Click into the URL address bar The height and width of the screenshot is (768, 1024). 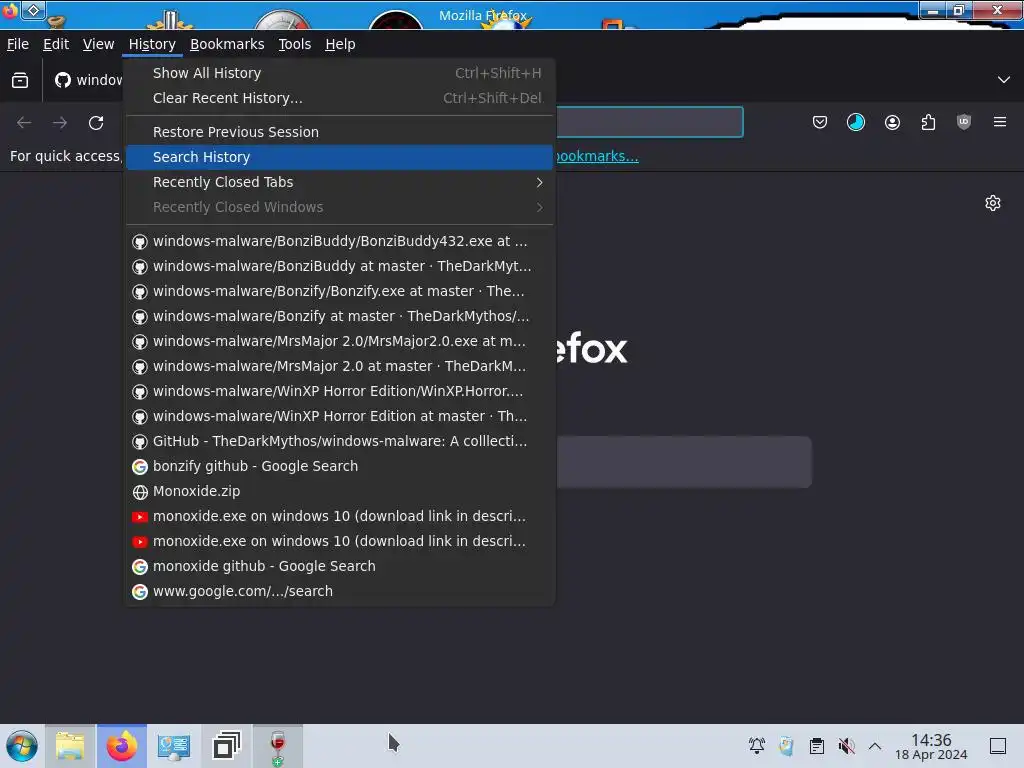649,122
